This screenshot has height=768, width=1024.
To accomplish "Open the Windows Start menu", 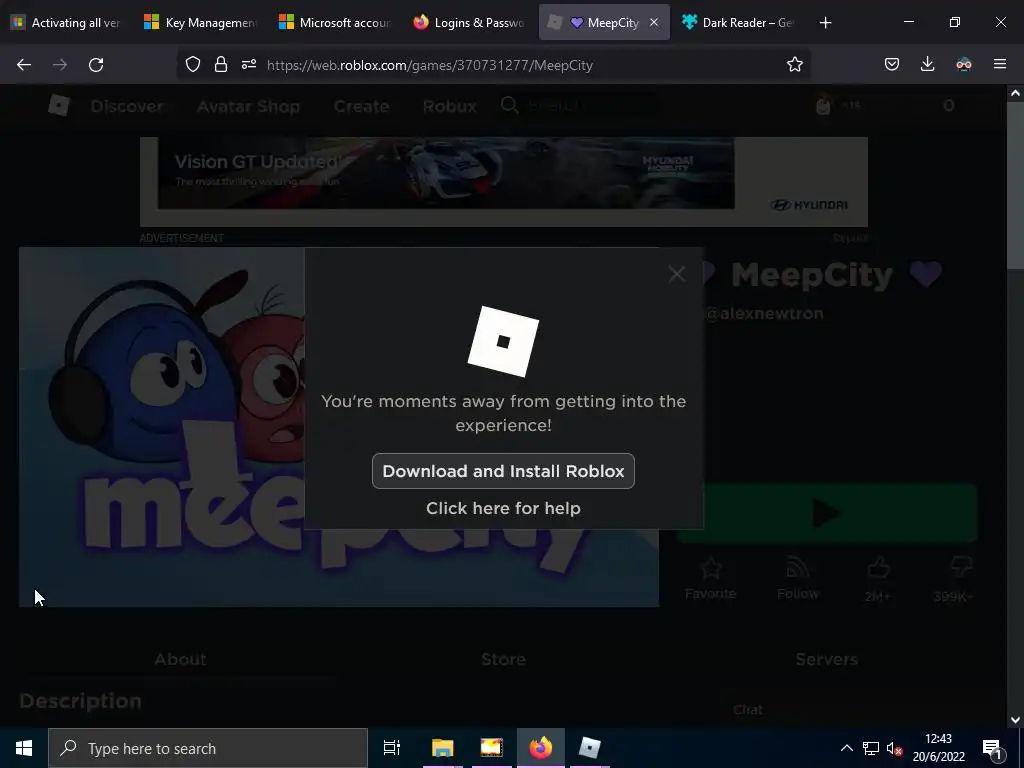I will point(24,748).
